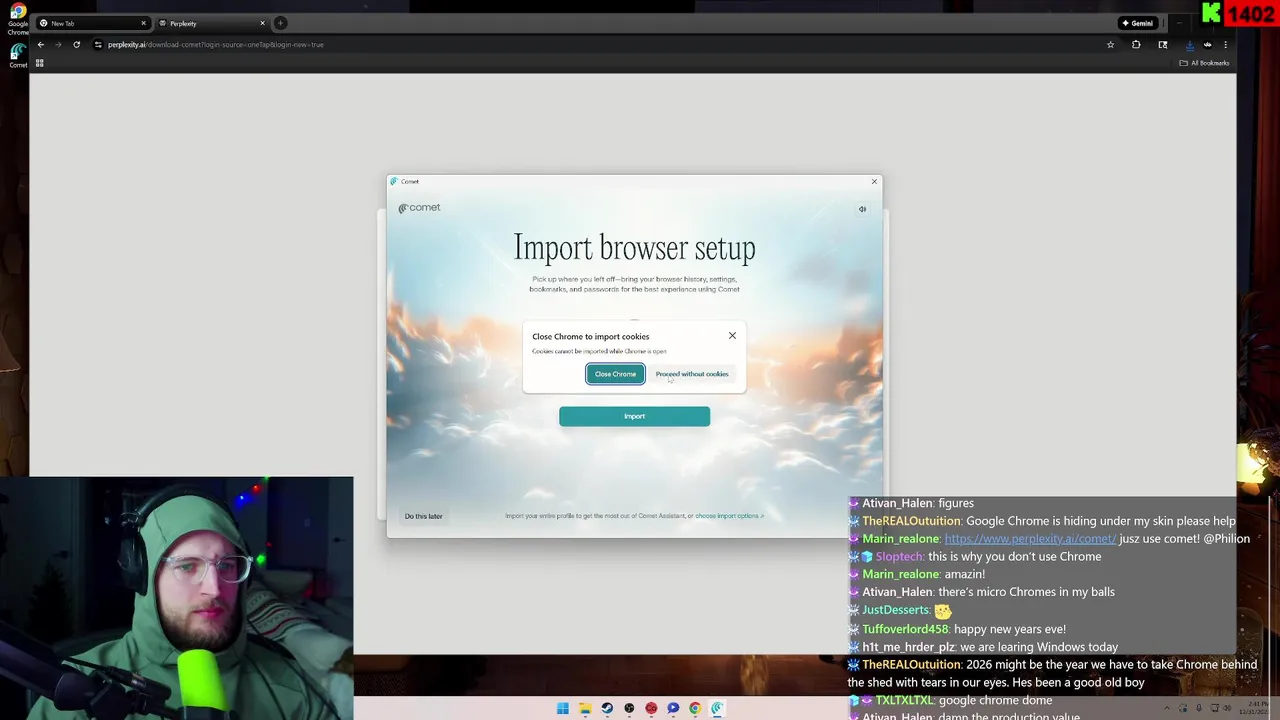
Task: Close the Perplexity tab
Action: pyautogui.click(x=262, y=23)
